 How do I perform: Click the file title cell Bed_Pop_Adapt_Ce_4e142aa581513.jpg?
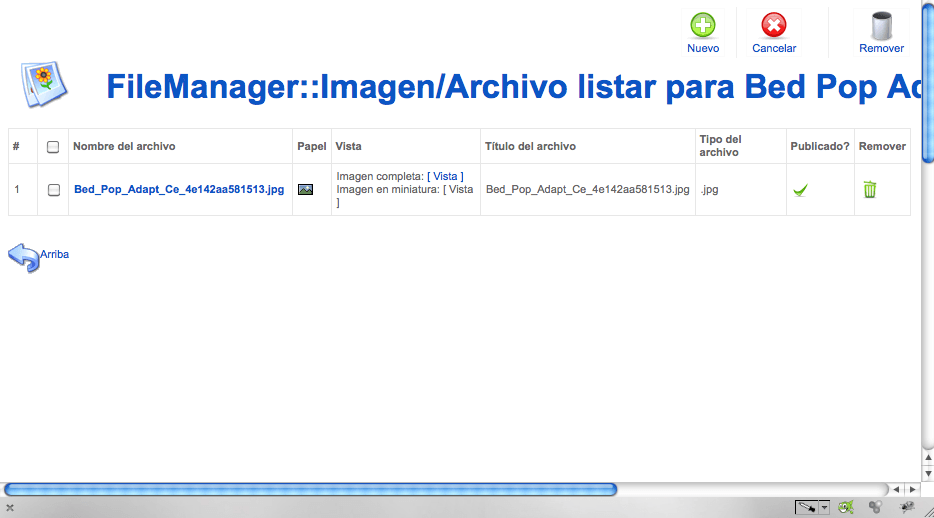click(x=587, y=189)
